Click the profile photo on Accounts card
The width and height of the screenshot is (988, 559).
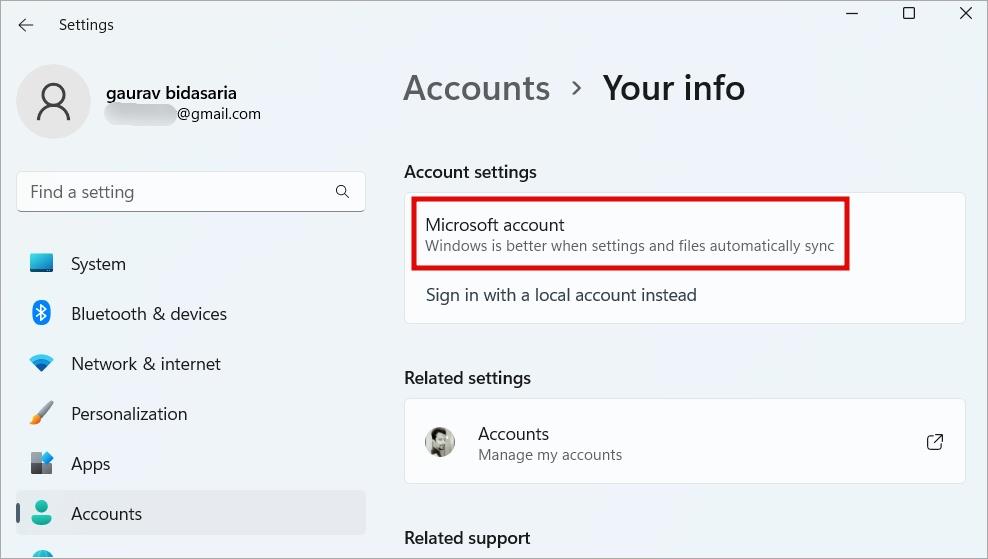pyautogui.click(x=440, y=442)
